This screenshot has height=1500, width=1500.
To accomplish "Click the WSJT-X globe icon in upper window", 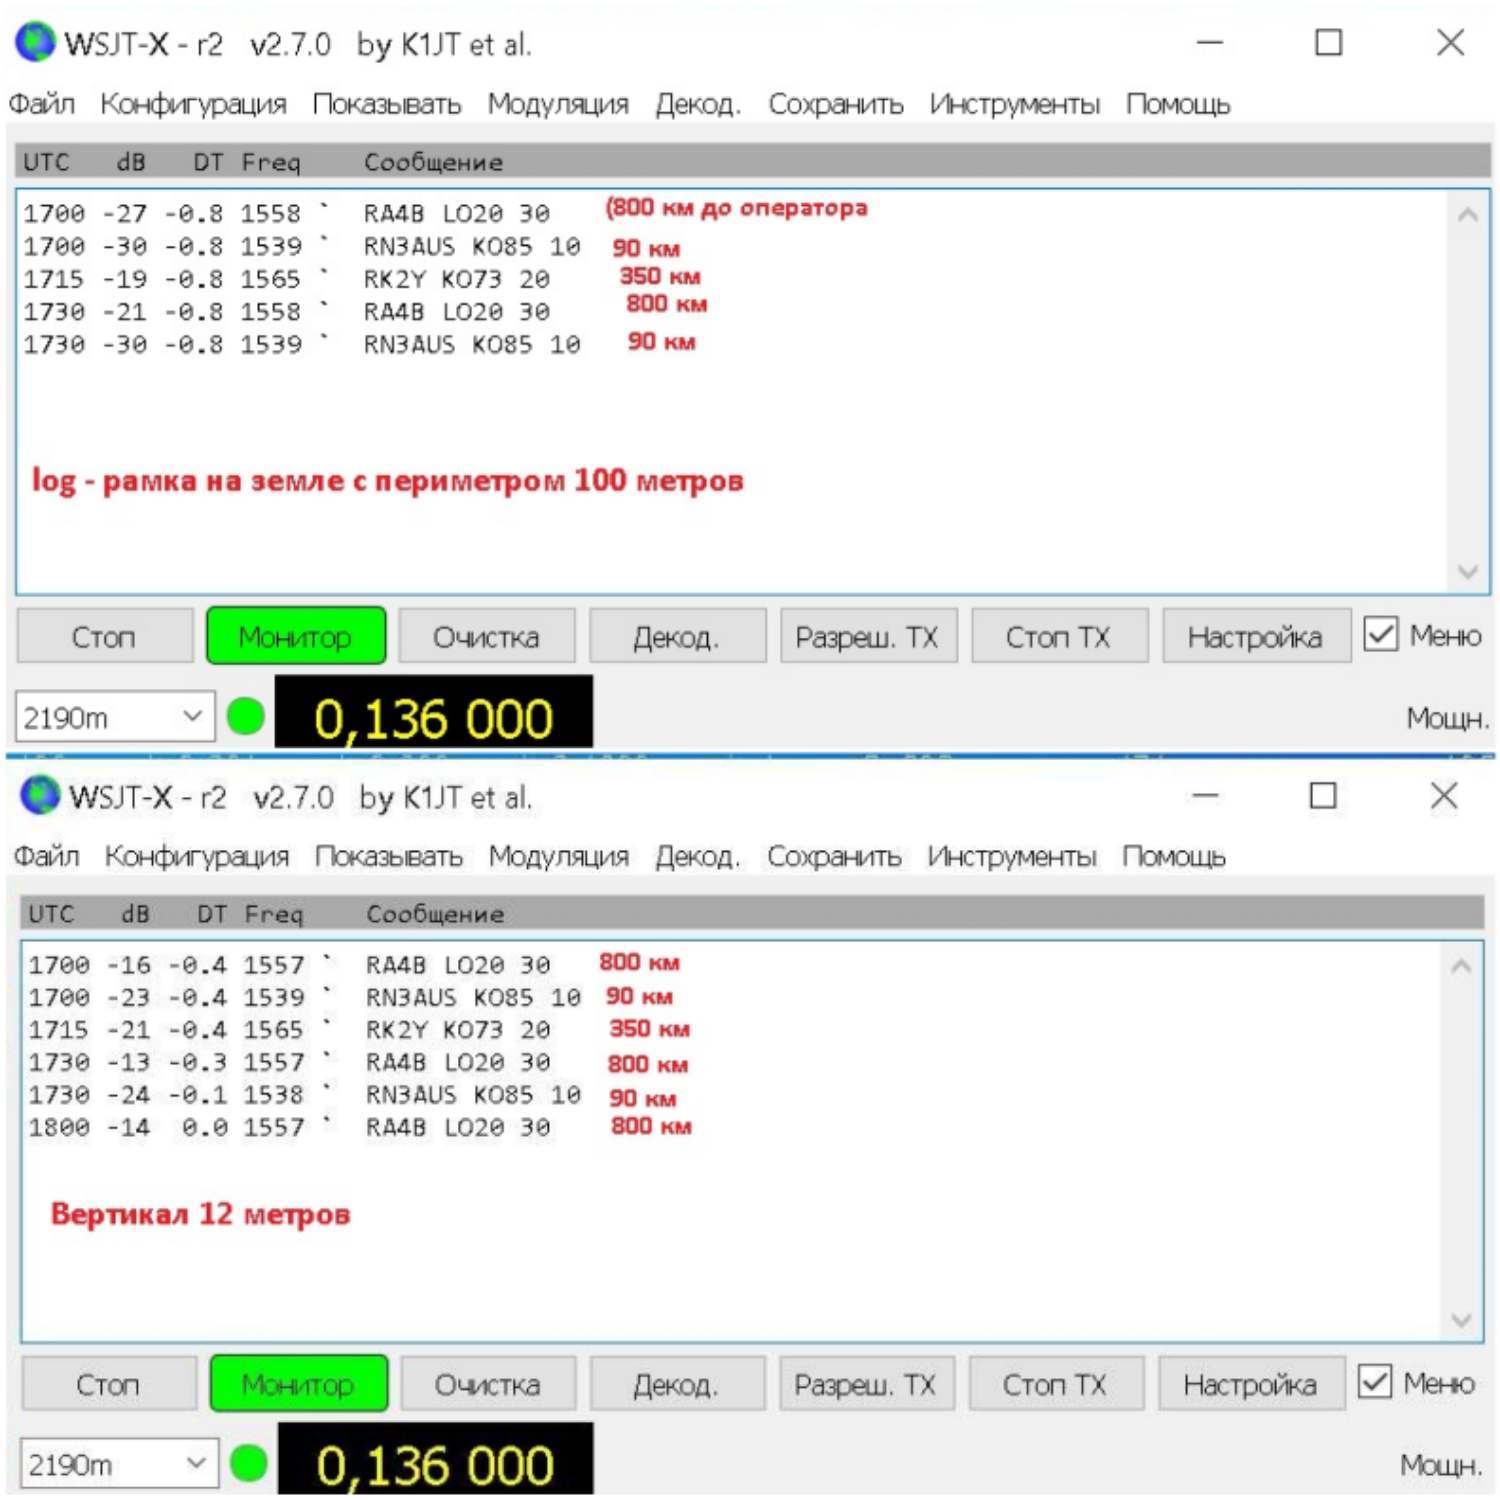I will [35, 42].
